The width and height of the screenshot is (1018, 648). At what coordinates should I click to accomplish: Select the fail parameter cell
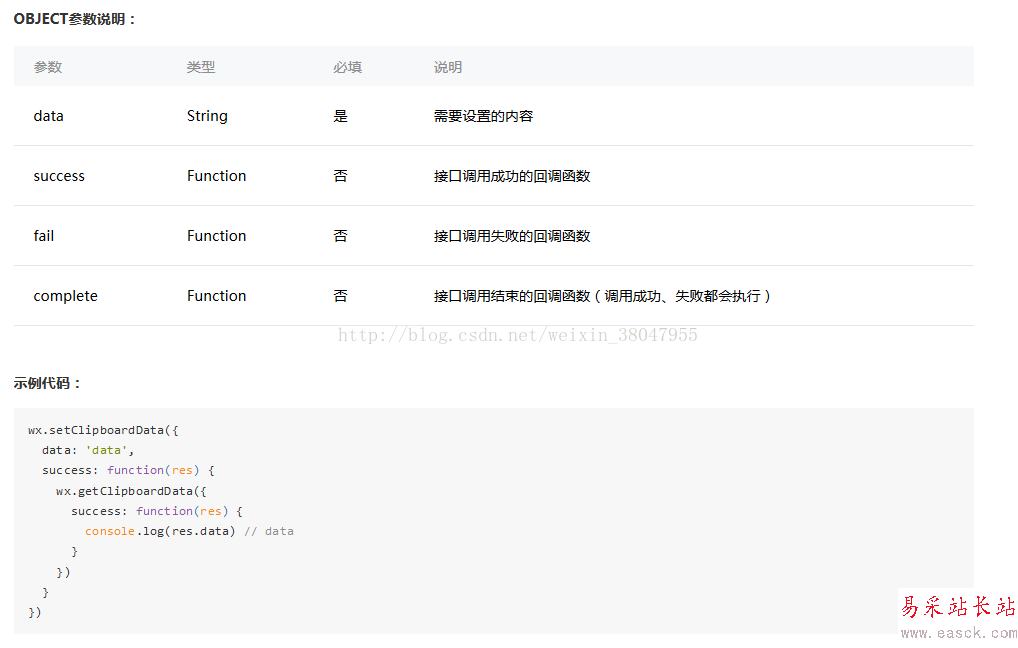pos(44,236)
